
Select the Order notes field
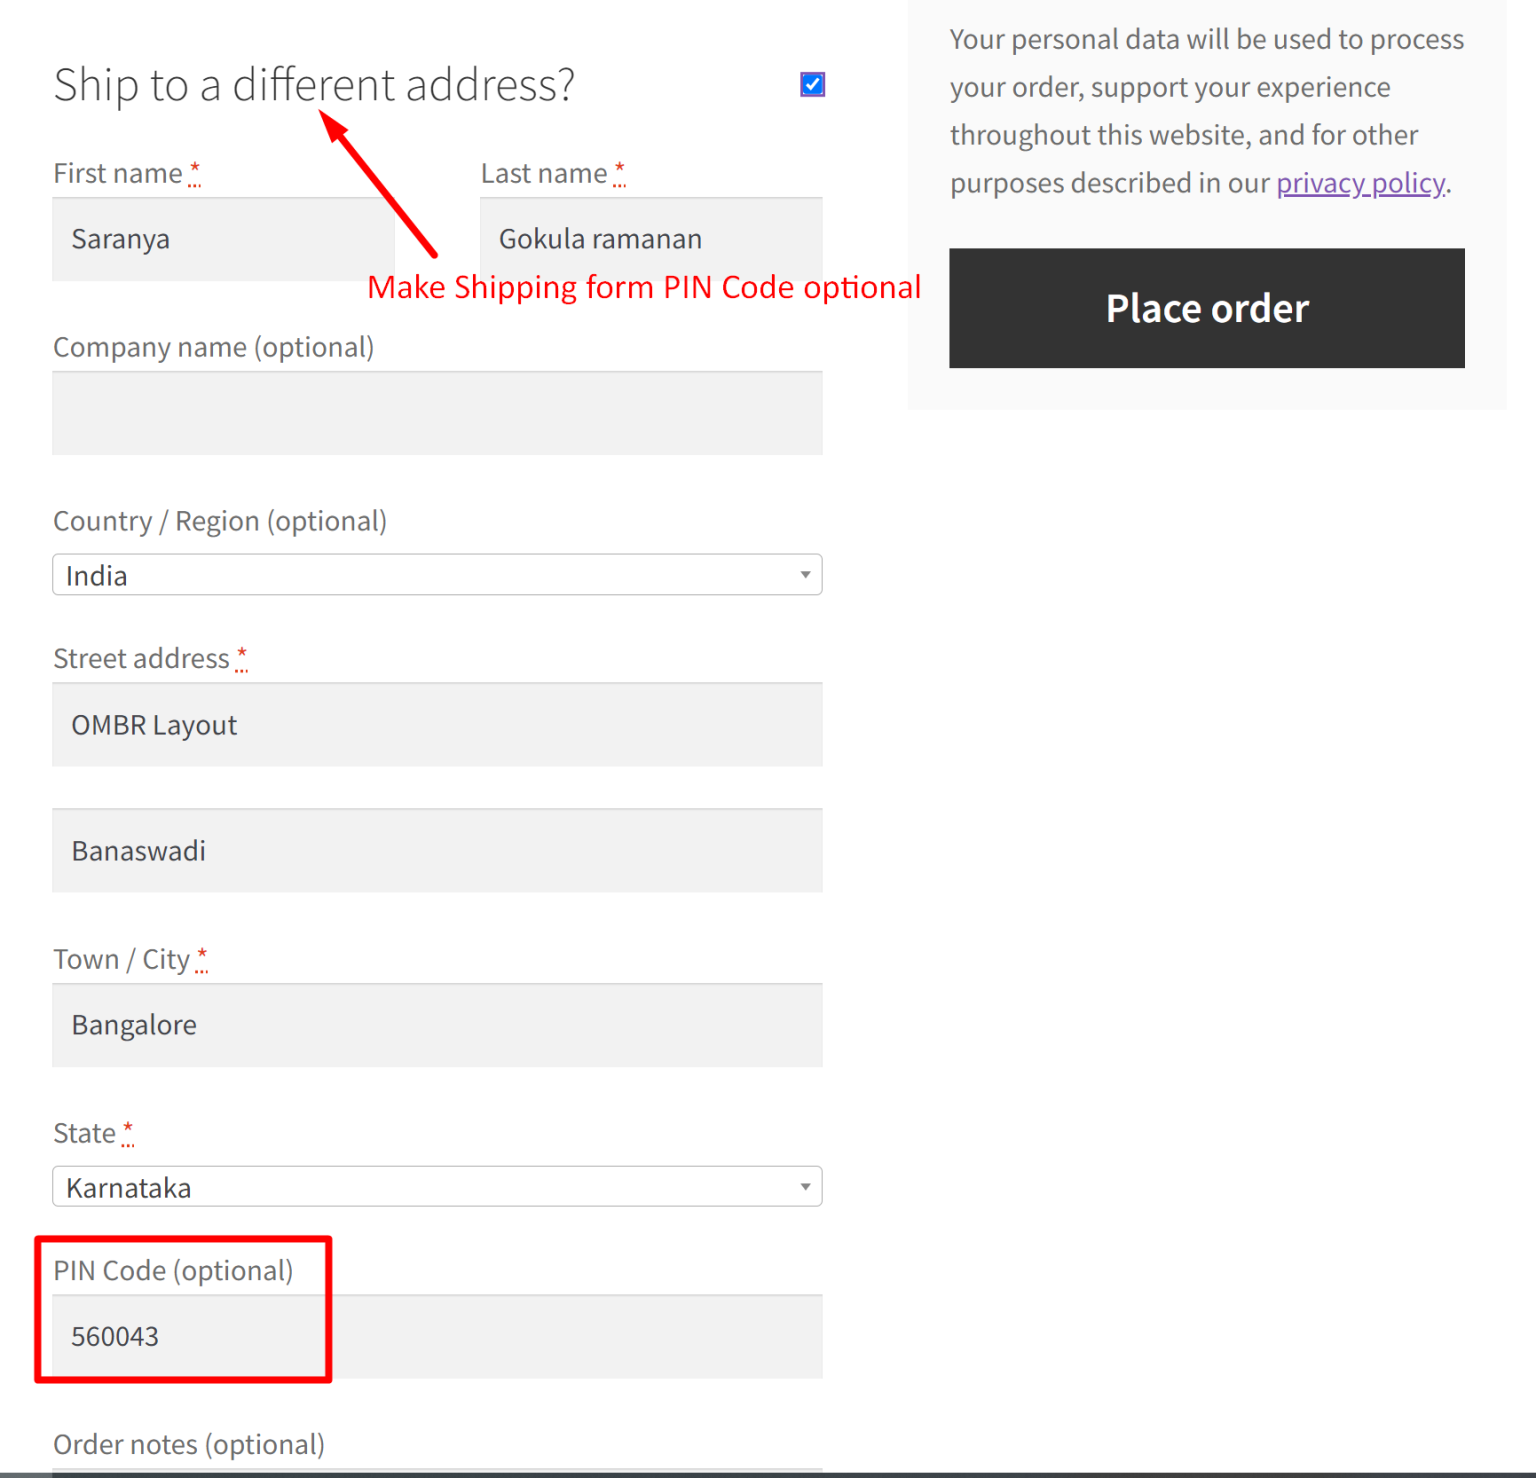[x=437, y=1474]
